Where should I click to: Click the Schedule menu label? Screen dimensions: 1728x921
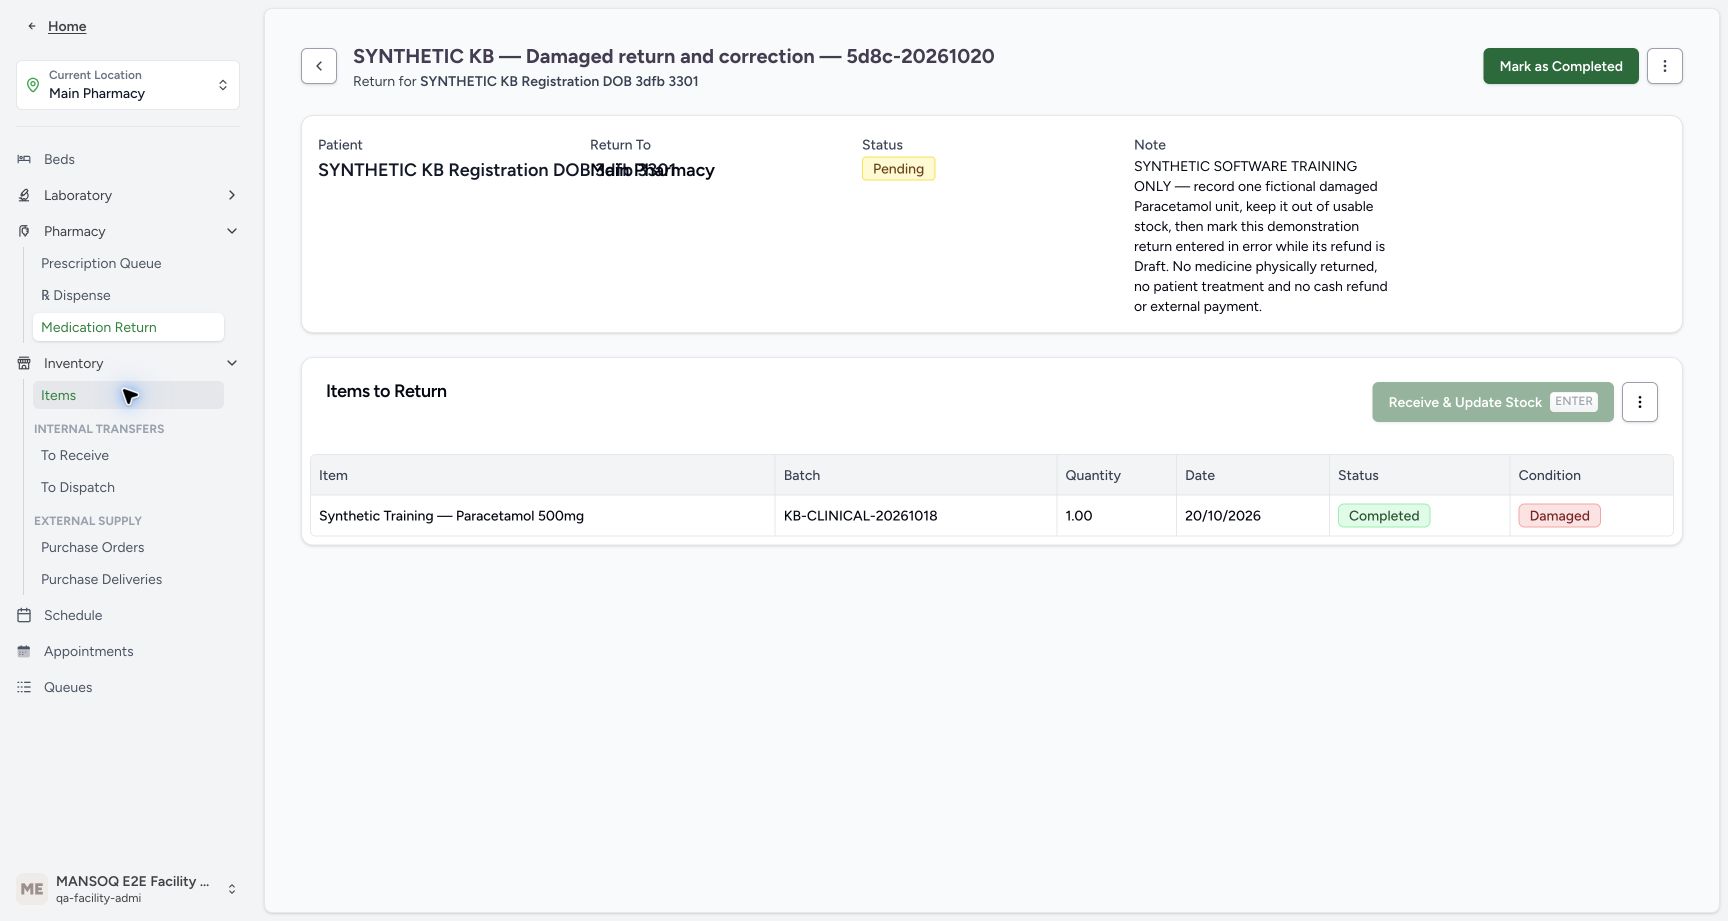point(73,615)
